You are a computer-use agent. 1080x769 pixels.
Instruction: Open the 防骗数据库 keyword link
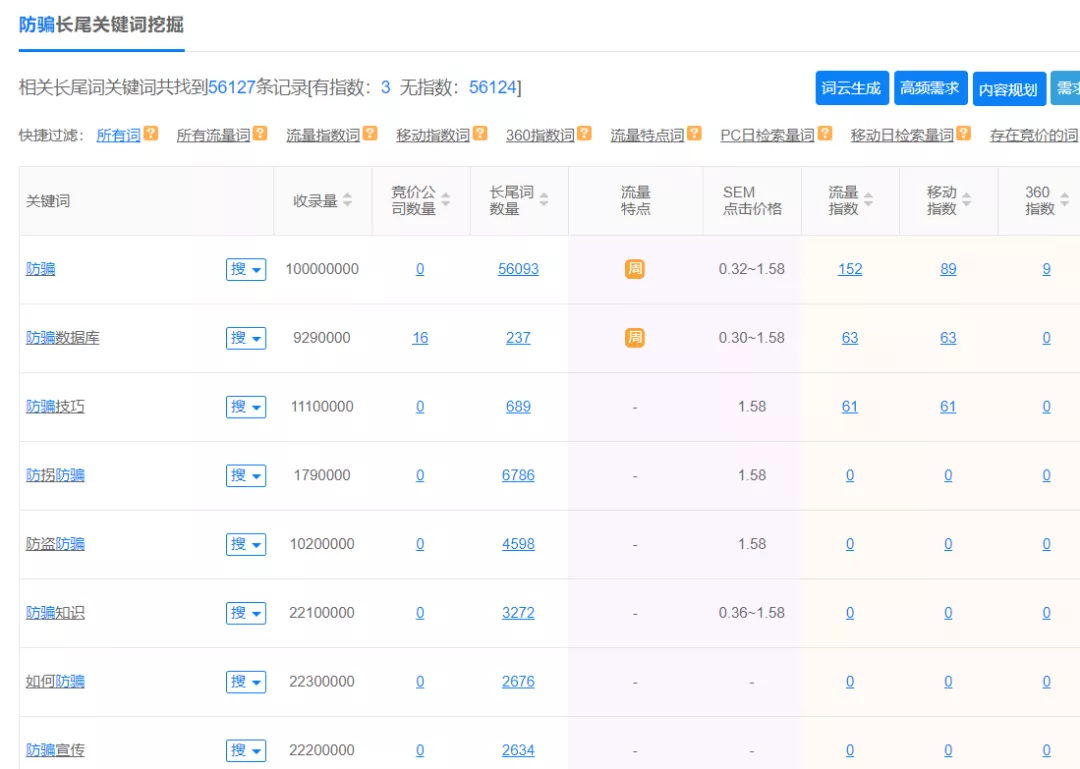click(x=63, y=338)
